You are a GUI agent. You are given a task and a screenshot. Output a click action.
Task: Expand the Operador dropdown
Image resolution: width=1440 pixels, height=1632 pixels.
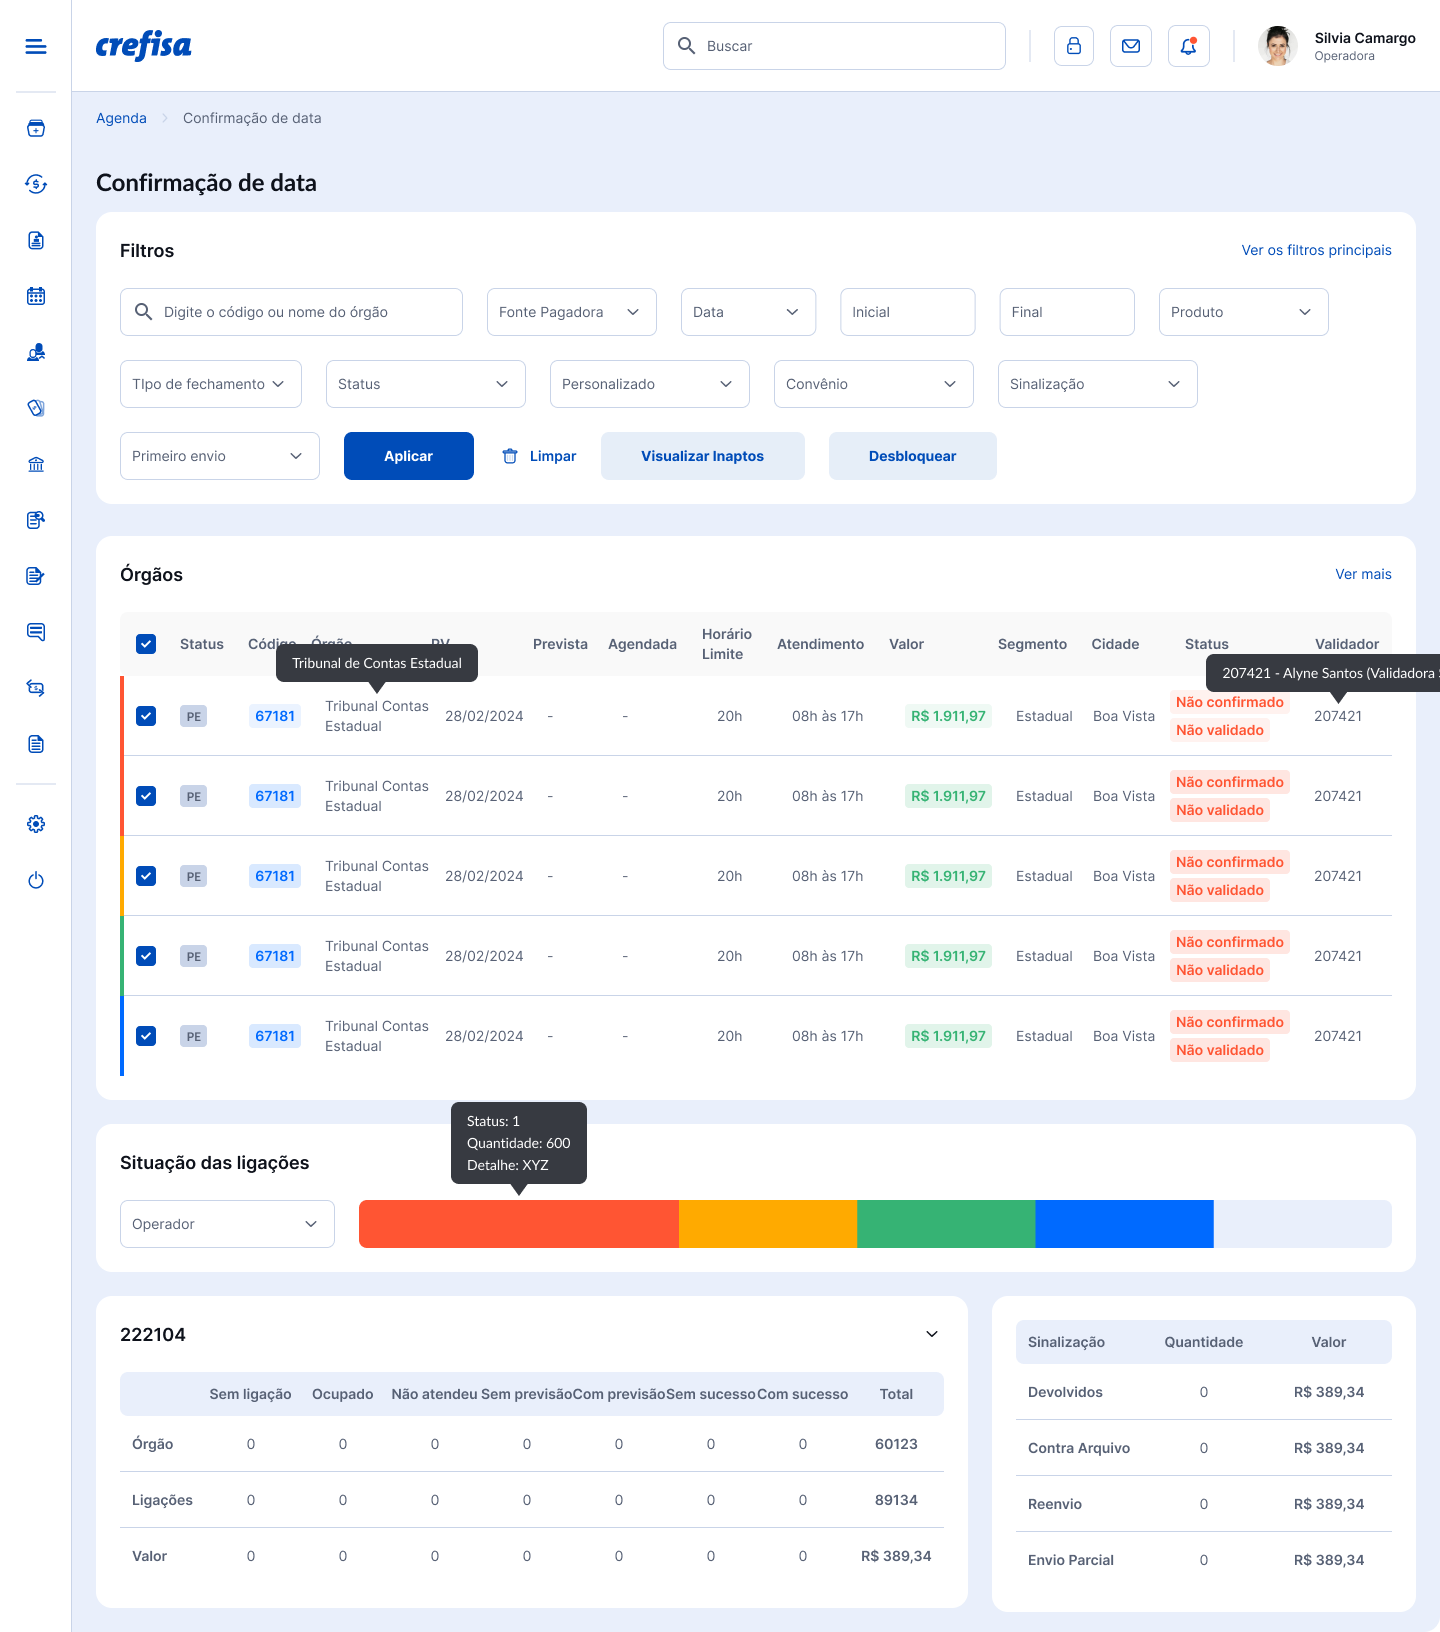coord(227,1224)
